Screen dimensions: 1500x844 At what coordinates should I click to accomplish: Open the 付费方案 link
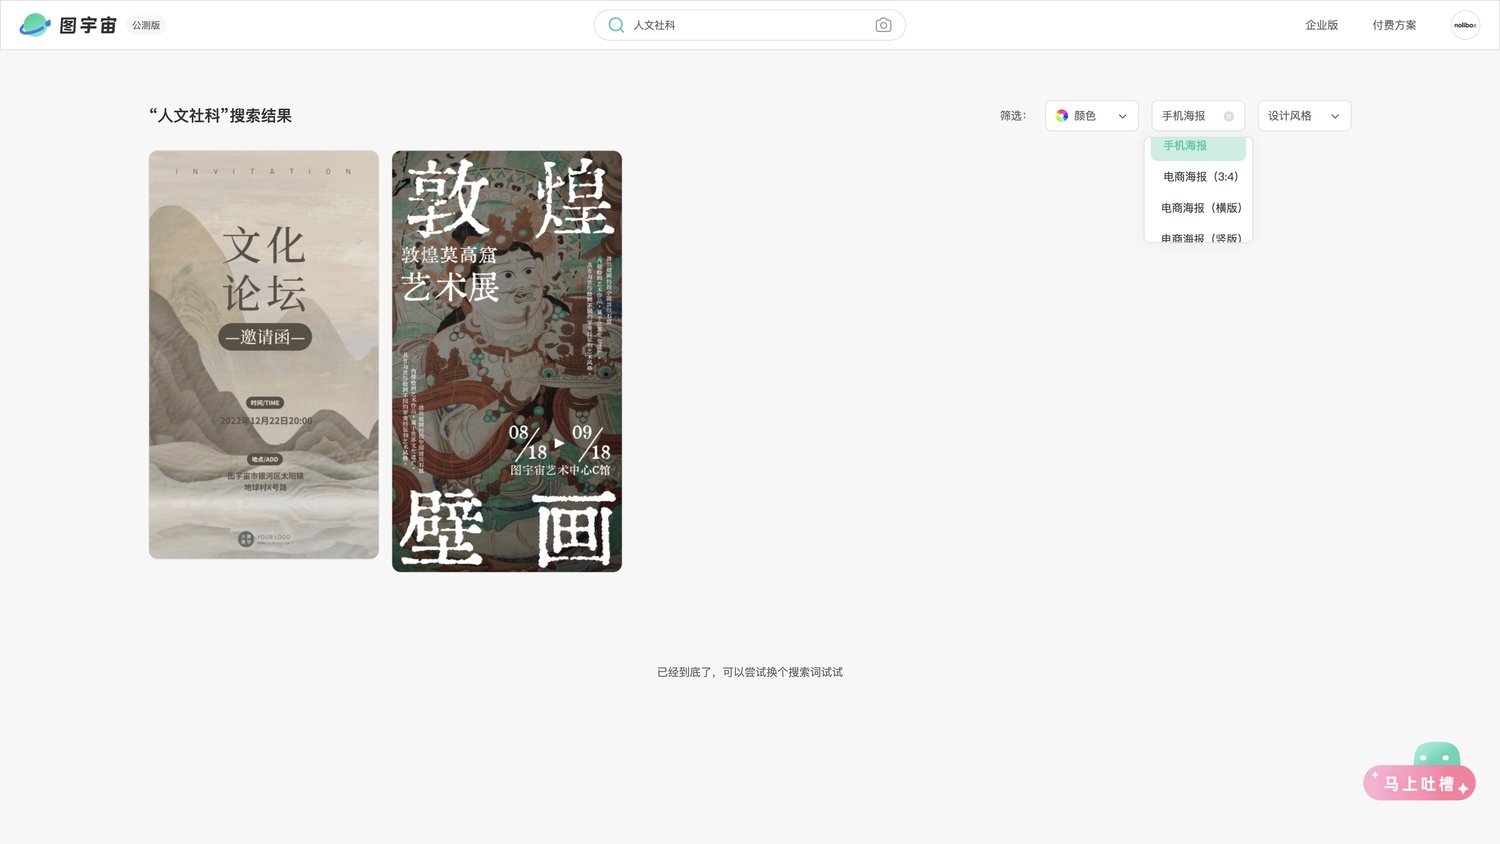click(1394, 25)
